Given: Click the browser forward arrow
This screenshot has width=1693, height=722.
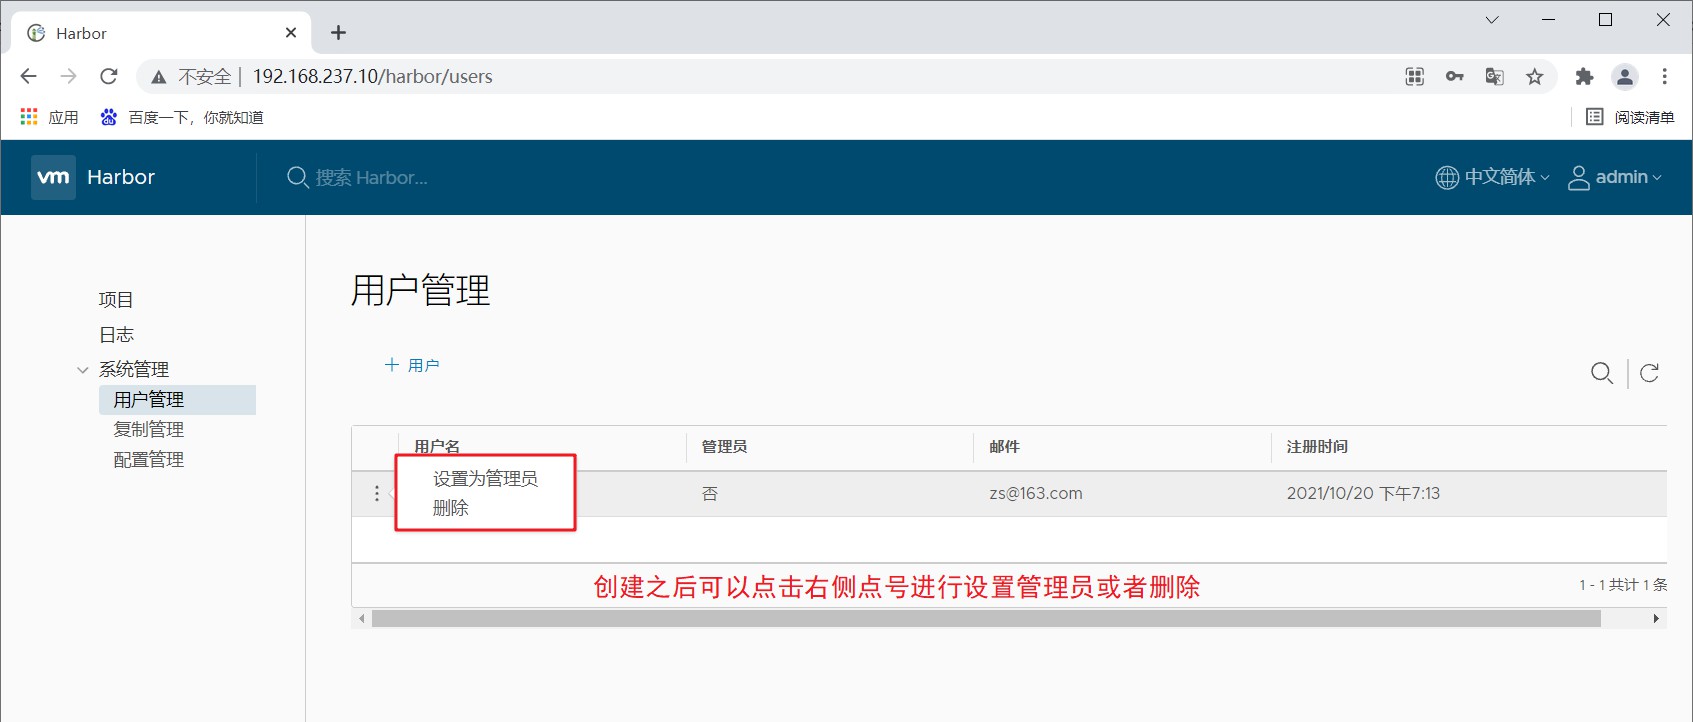Looking at the screenshot, I should pos(68,76).
